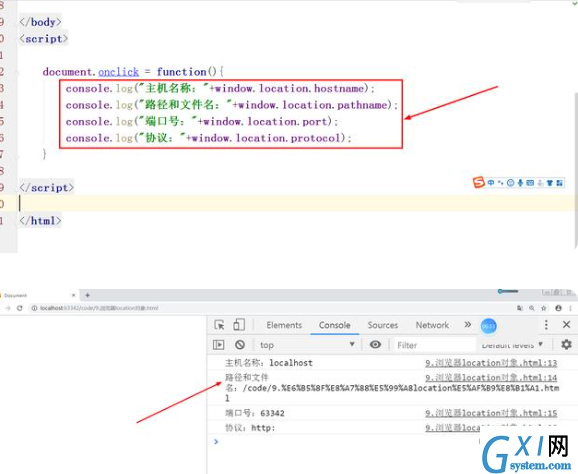Screen dimensions: 578x474
Task: Reload the page with refresh icon
Action: pos(20,308)
